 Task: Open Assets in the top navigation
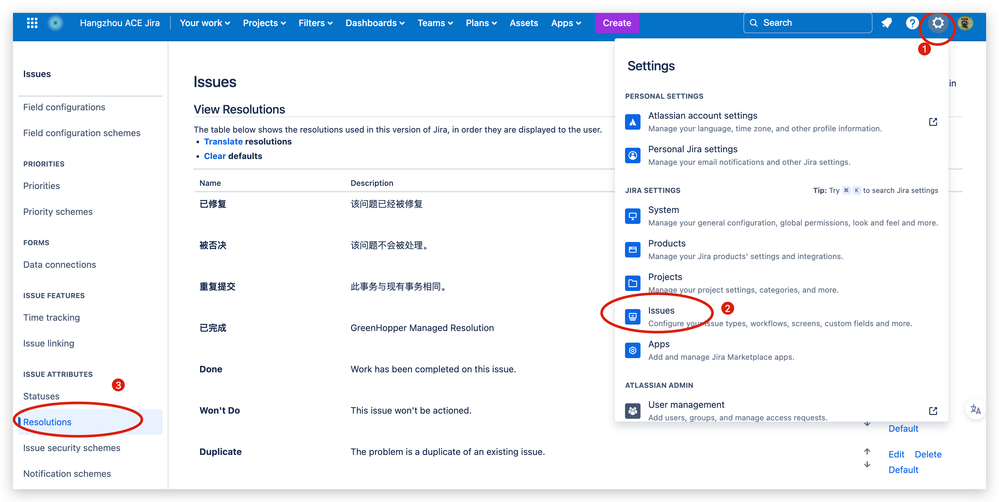[x=524, y=23]
